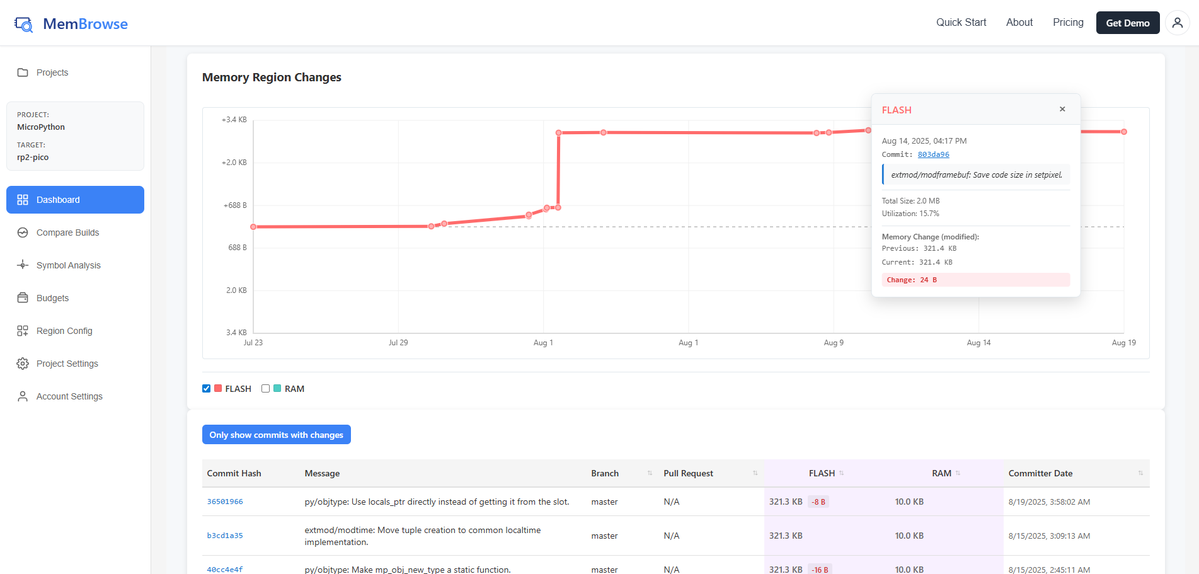Click the leftmost Jul 23 chart data point
1199x574 pixels.
(x=253, y=227)
